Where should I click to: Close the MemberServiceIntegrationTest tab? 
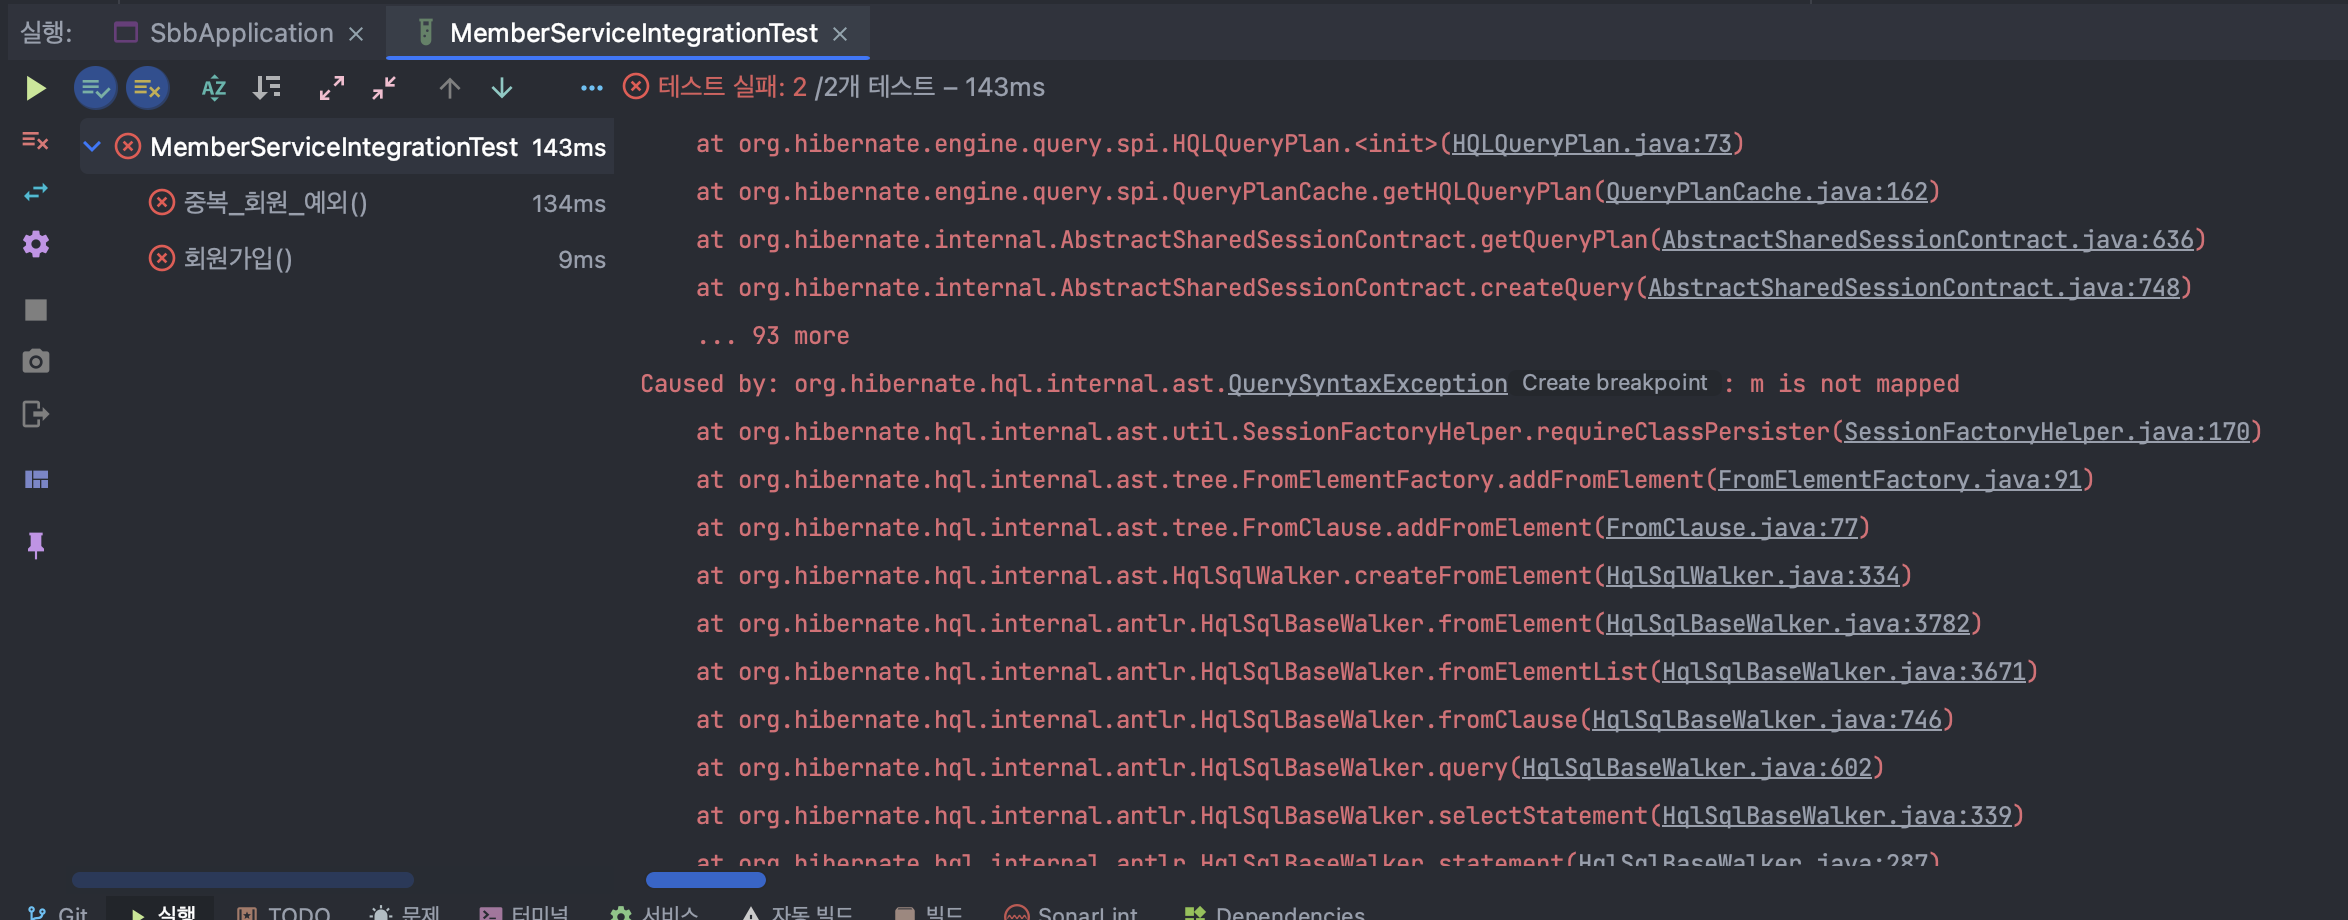840,34
